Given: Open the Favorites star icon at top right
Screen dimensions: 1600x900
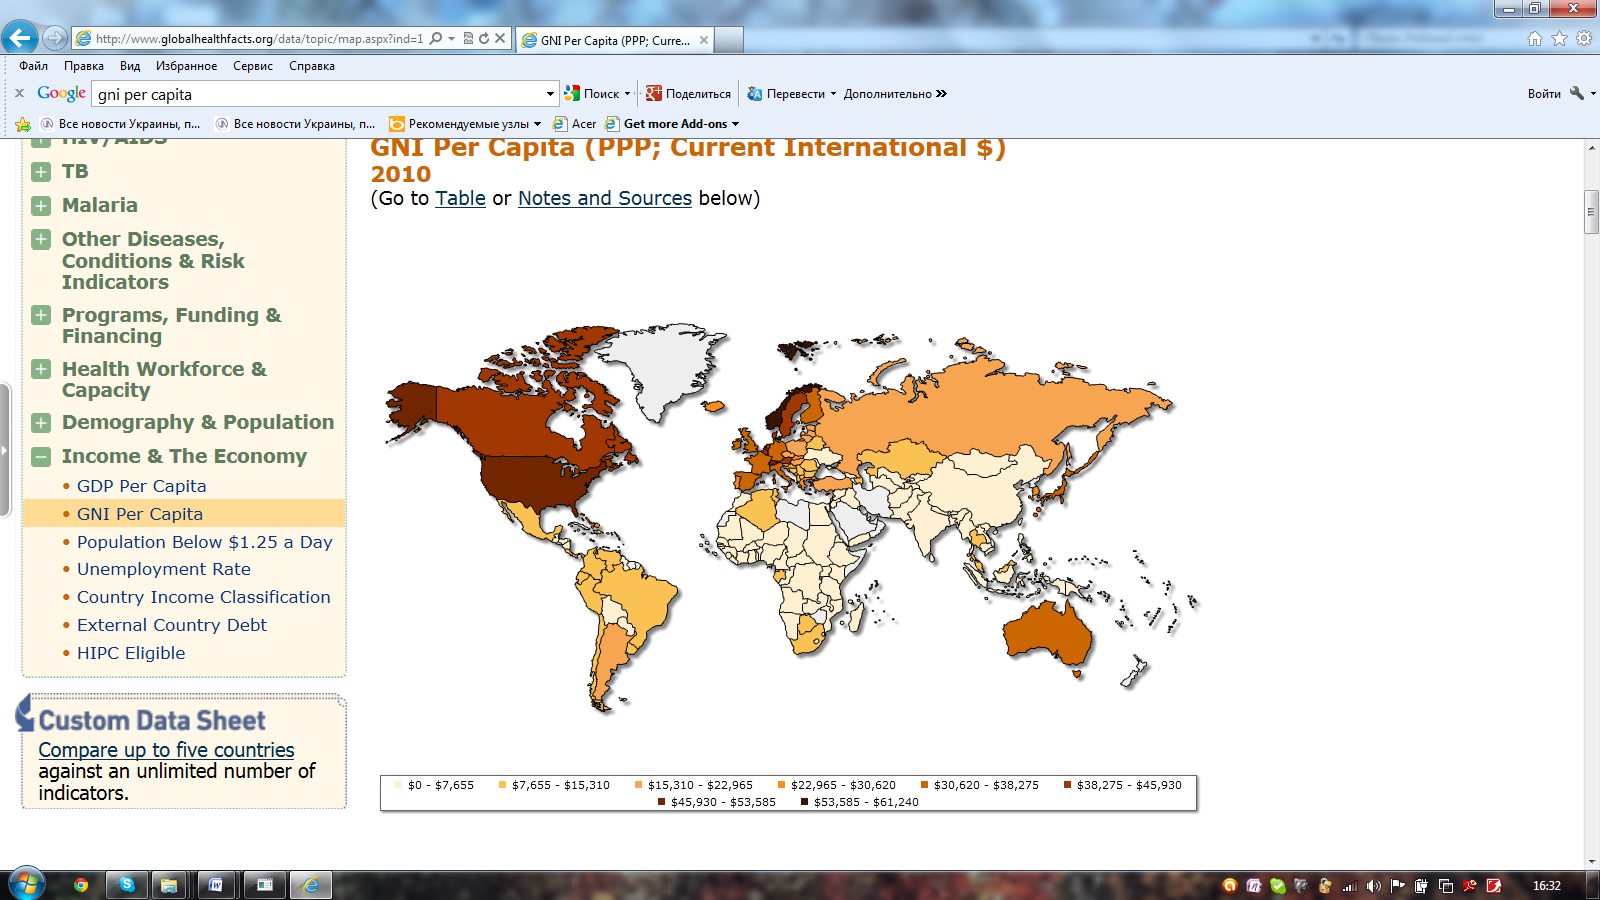Looking at the screenshot, I should [x=1559, y=39].
